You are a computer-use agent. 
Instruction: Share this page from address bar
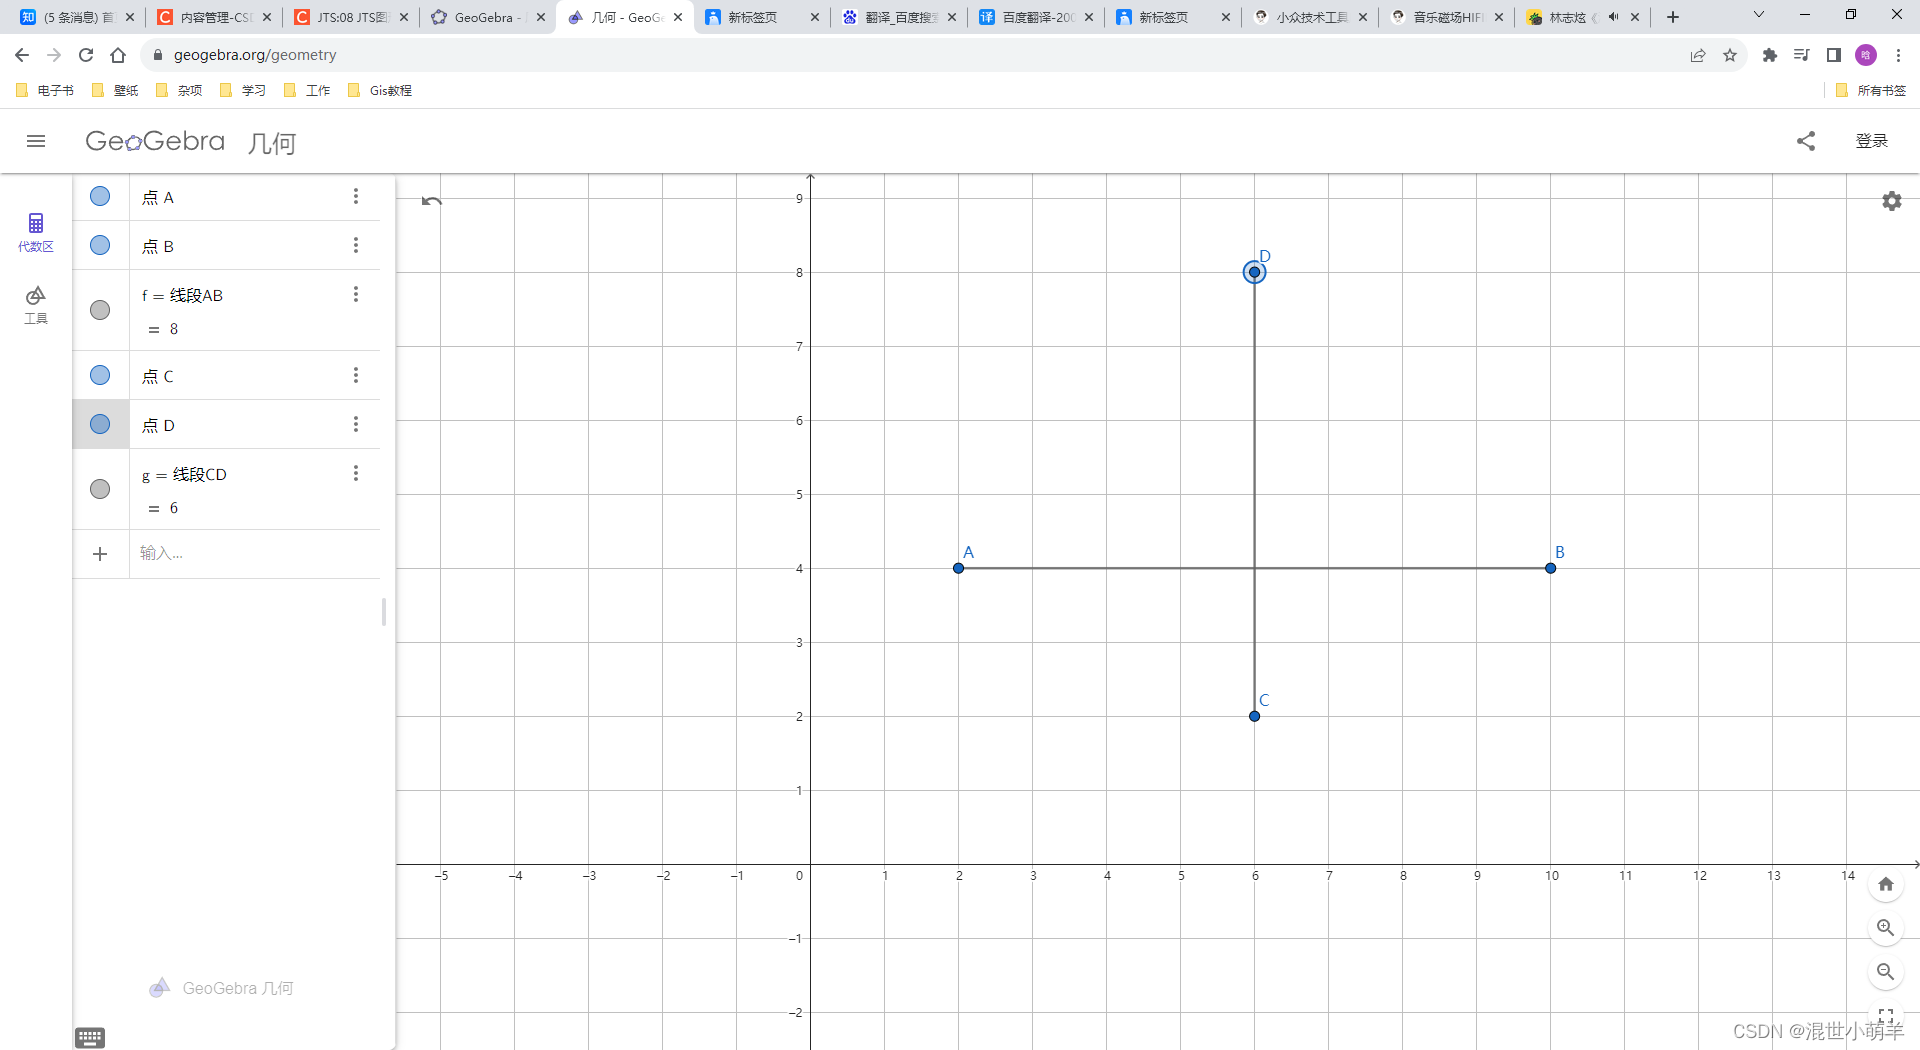[1698, 55]
